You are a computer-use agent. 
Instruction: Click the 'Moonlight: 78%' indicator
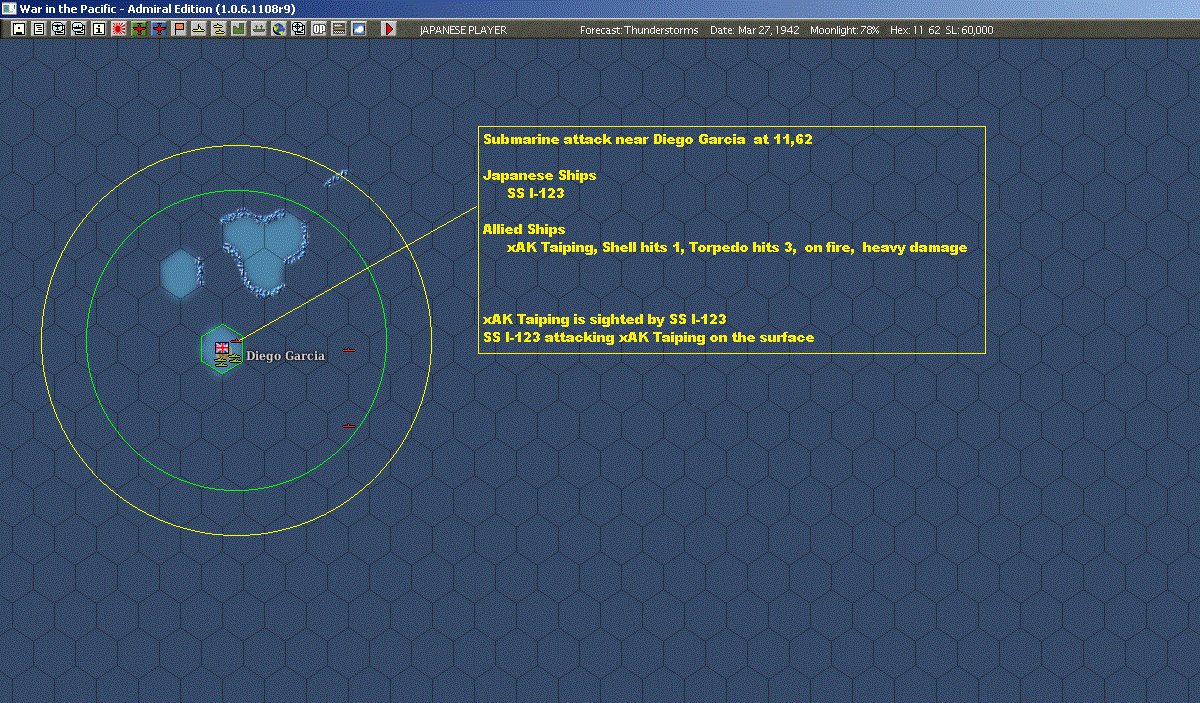pos(845,30)
